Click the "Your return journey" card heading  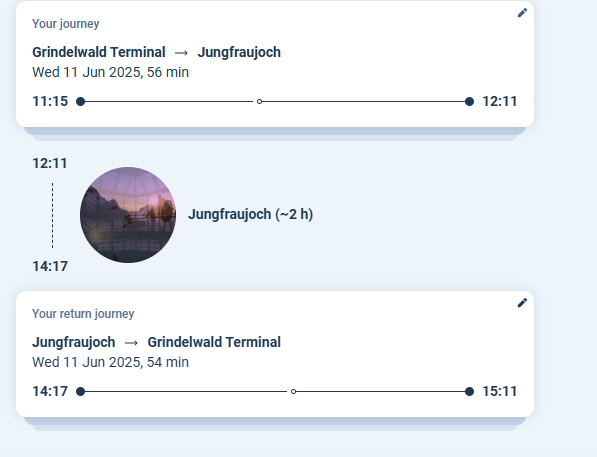83,314
